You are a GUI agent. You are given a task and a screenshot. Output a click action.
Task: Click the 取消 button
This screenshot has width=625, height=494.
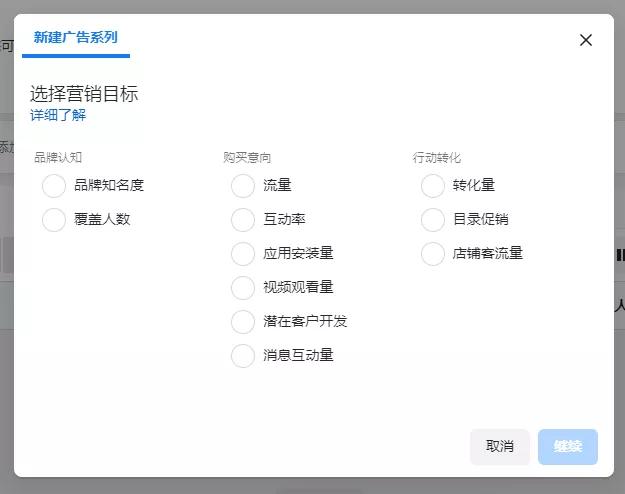[500, 447]
